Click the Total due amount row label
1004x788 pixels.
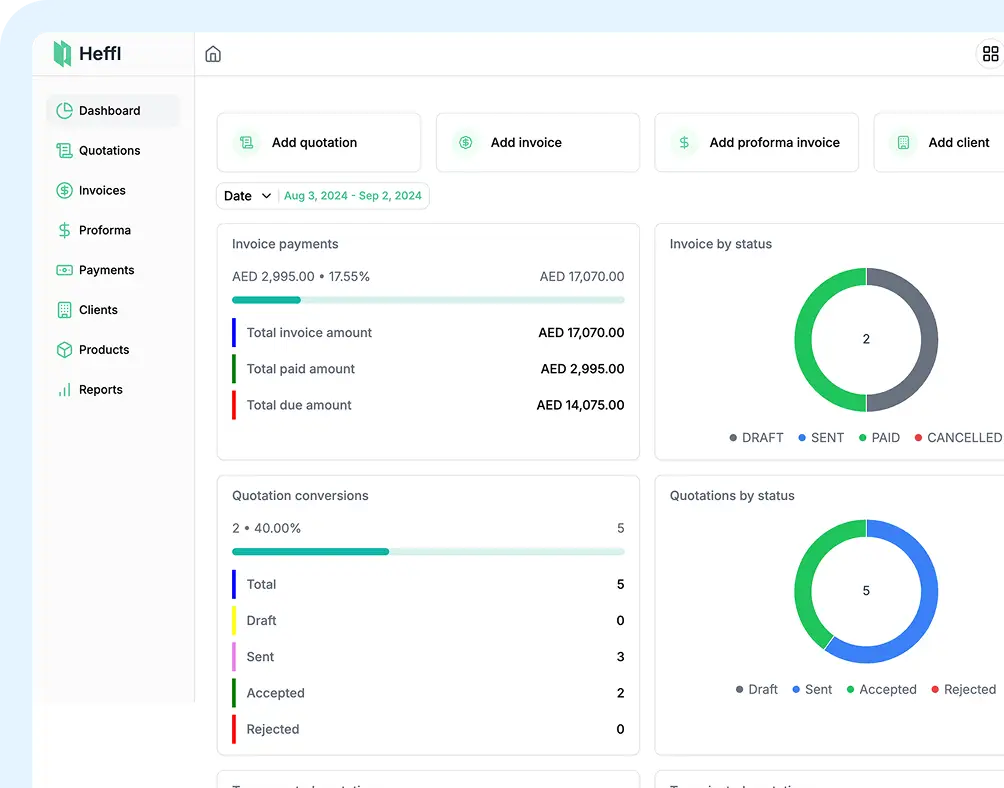(299, 405)
